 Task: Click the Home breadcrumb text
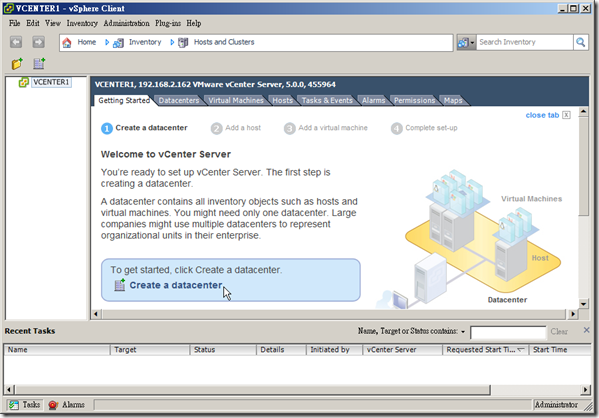[x=87, y=42]
